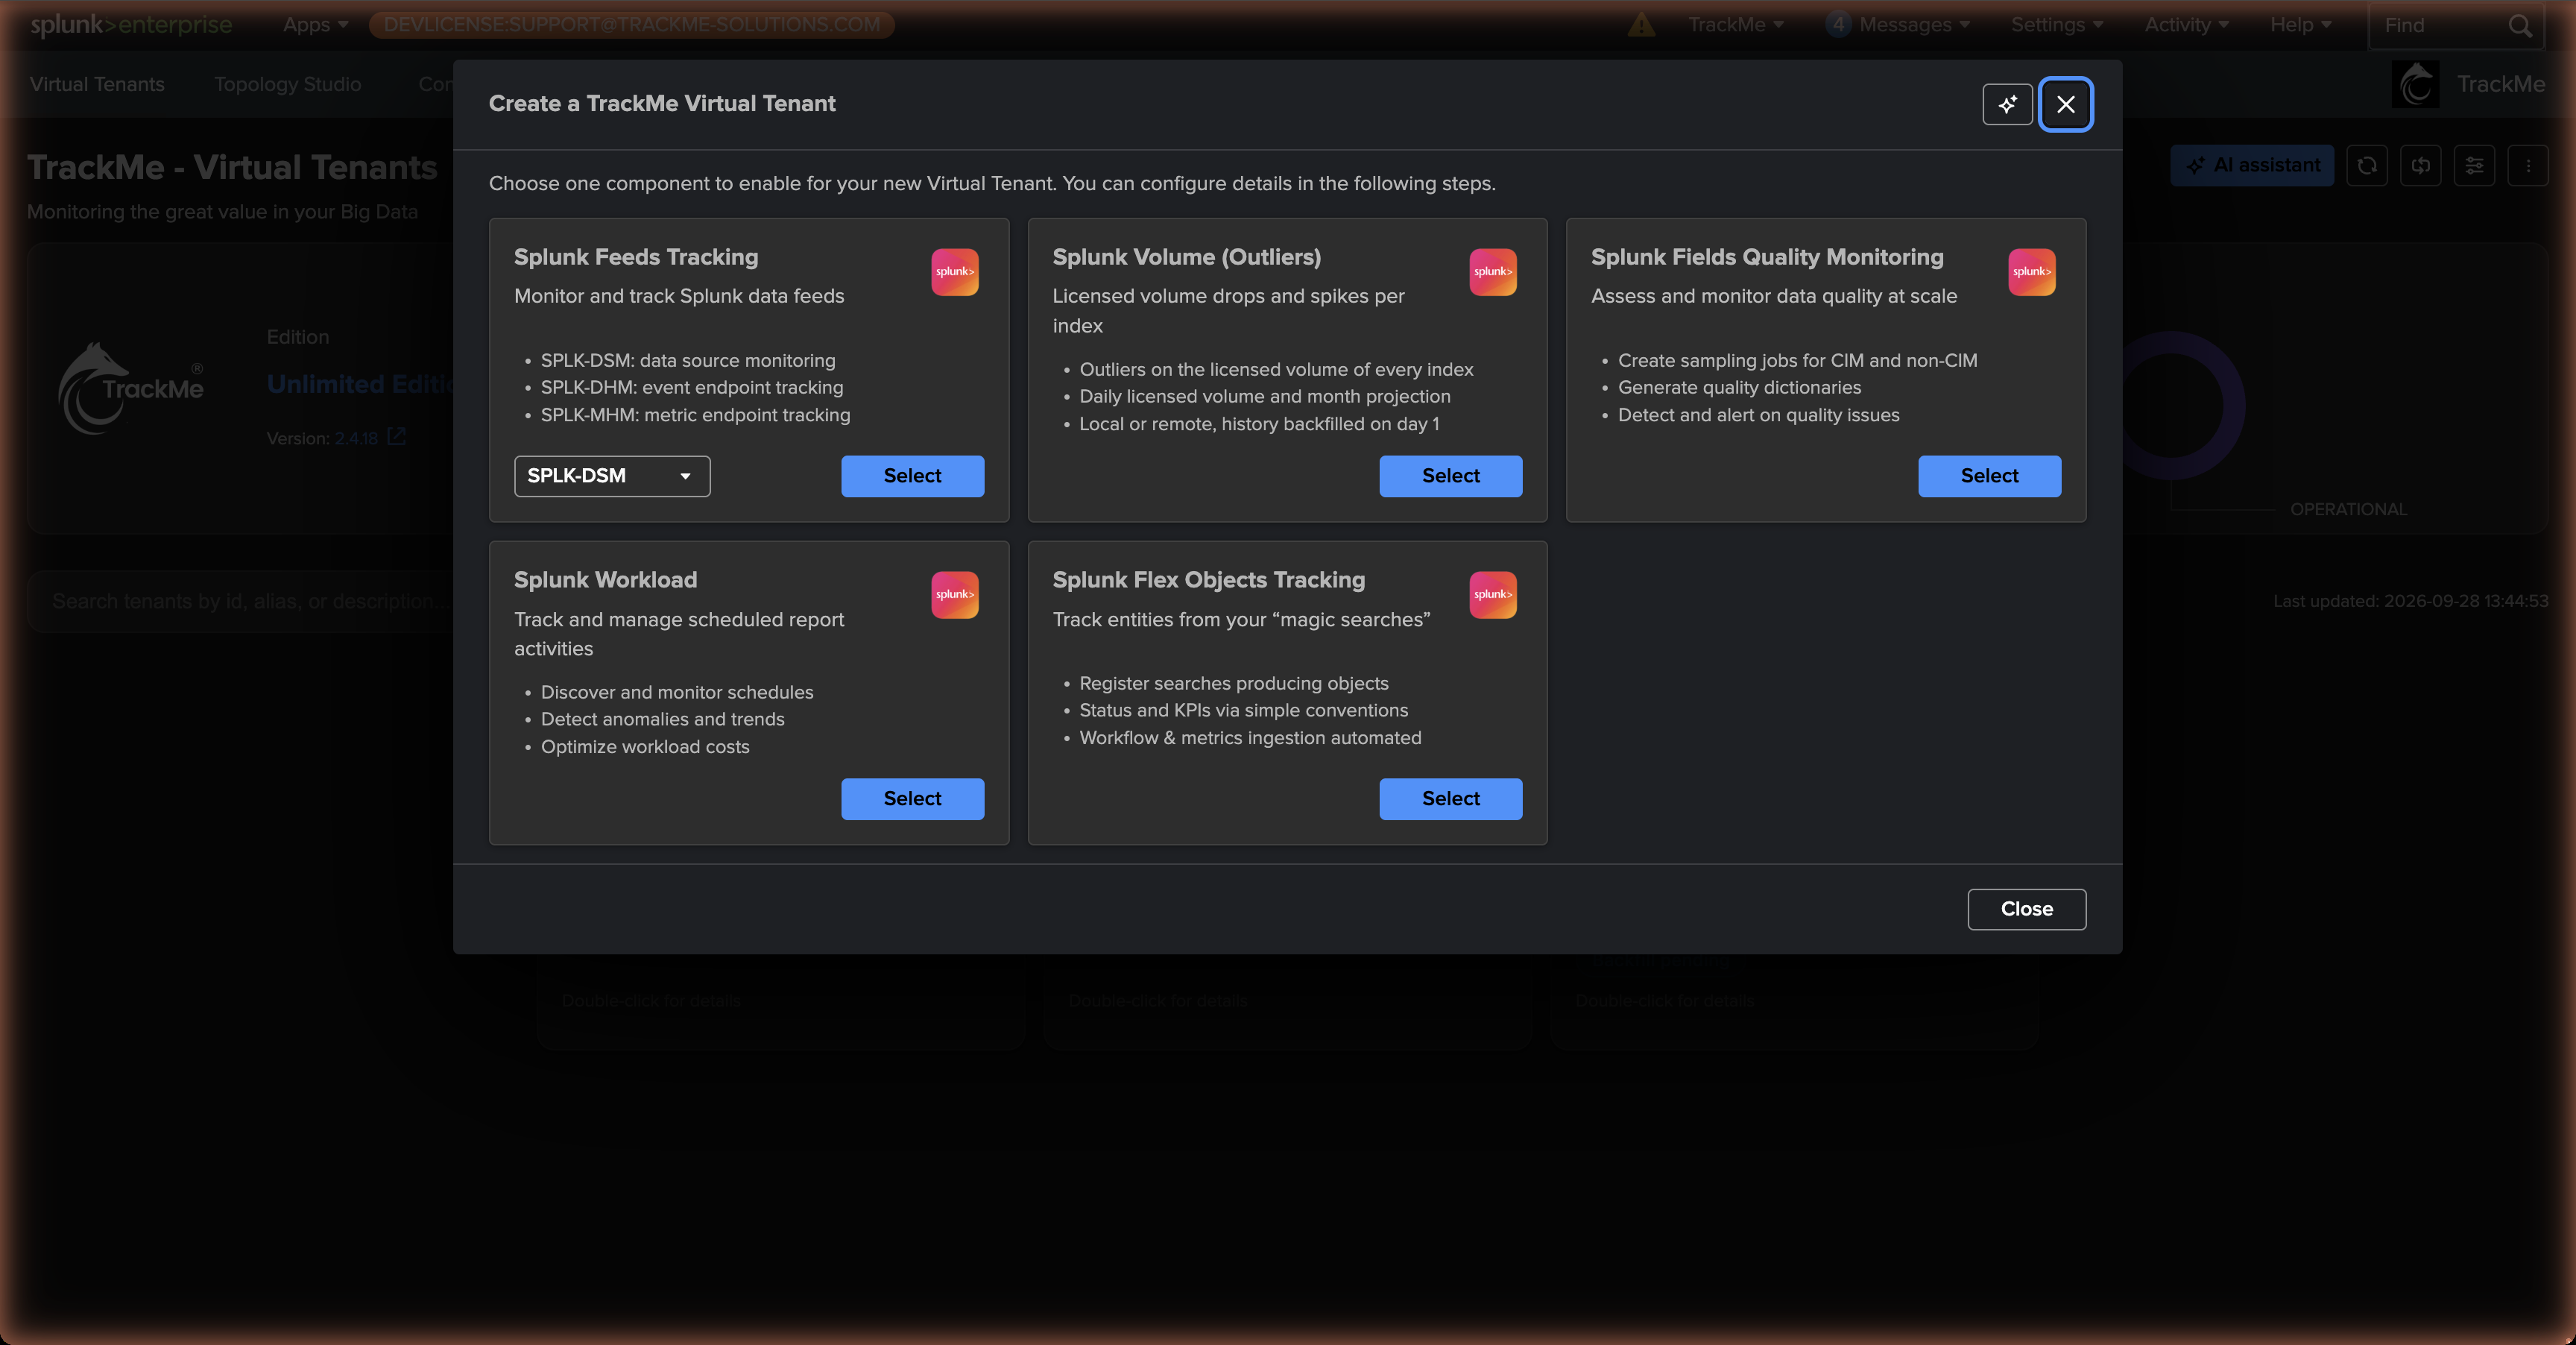
Task: Click the sliders settings icon in toolbar
Action: click(x=2474, y=166)
